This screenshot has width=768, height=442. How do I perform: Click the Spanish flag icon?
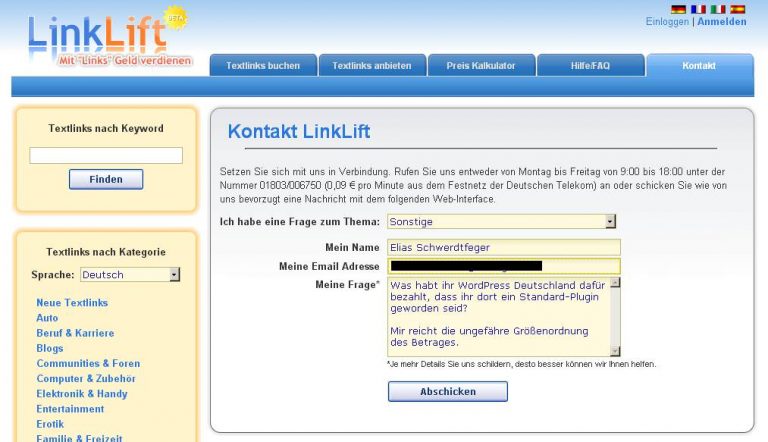coord(738,9)
